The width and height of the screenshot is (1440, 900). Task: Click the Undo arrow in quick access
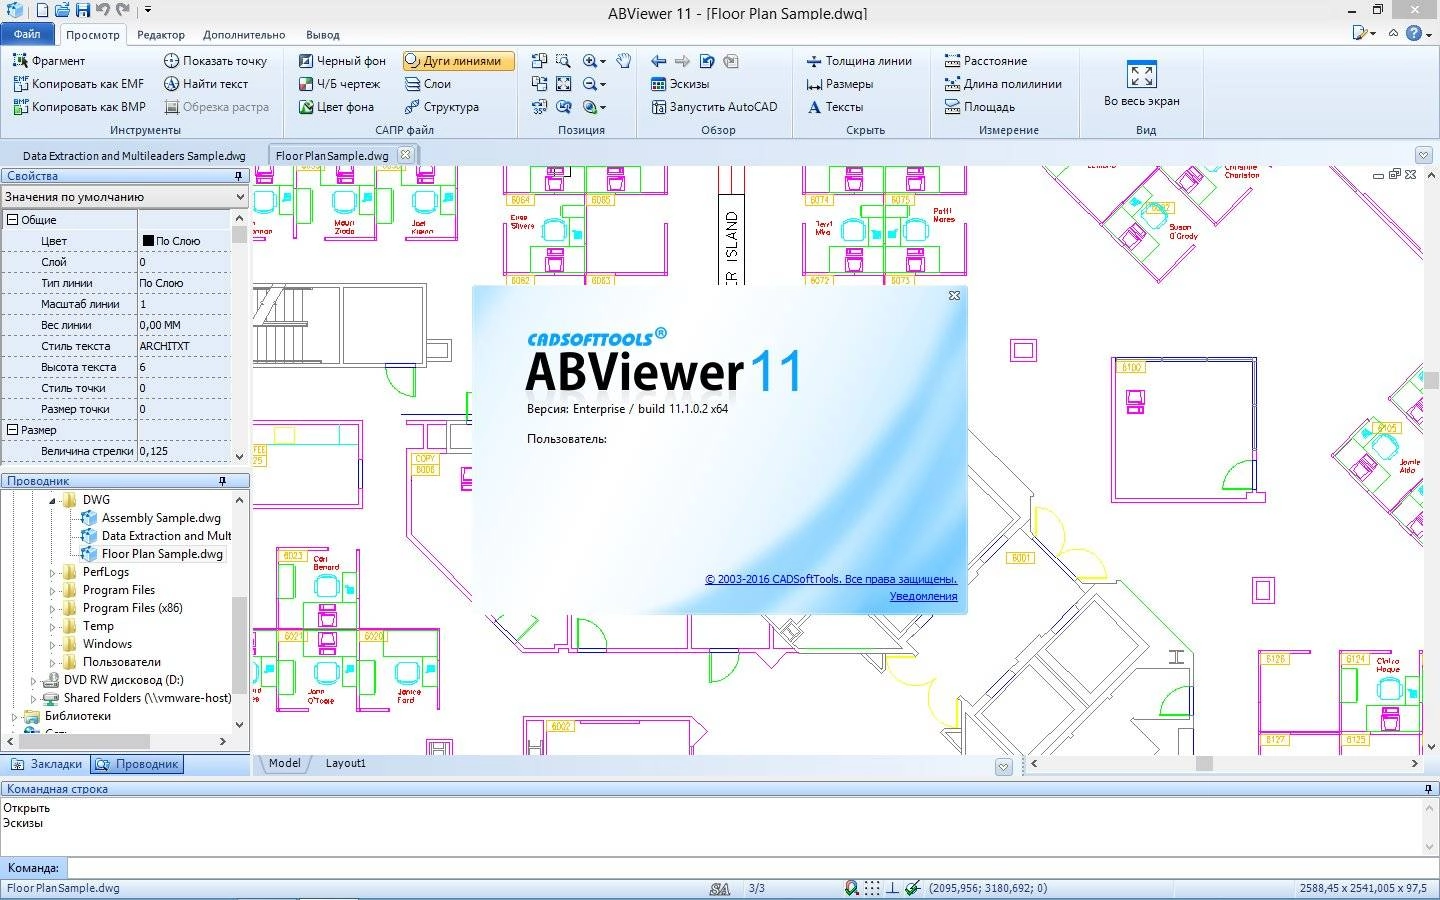pyautogui.click(x=102, y=10)
